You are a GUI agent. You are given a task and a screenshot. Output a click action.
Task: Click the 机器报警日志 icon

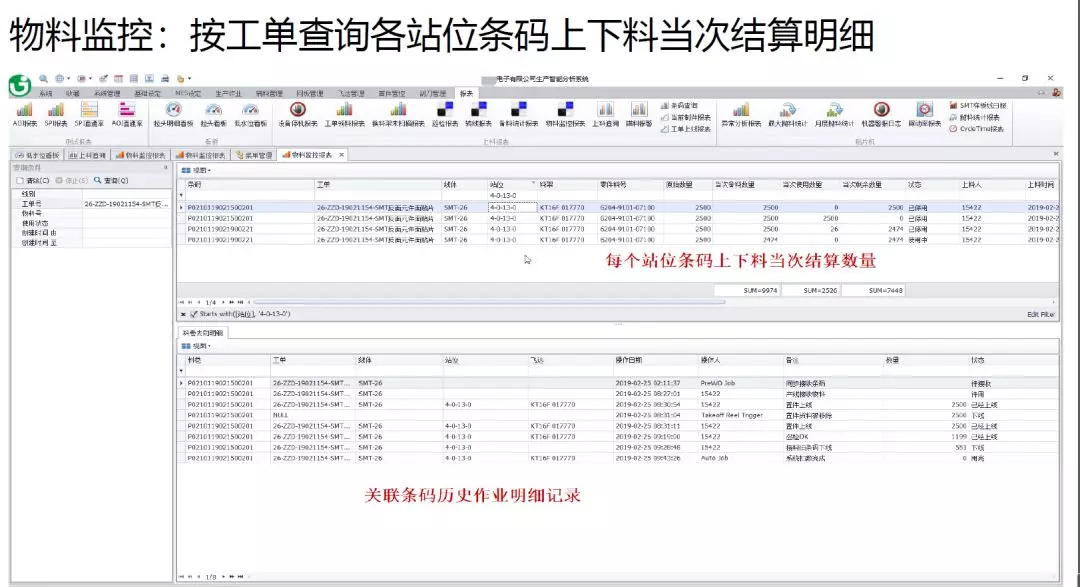881,113
